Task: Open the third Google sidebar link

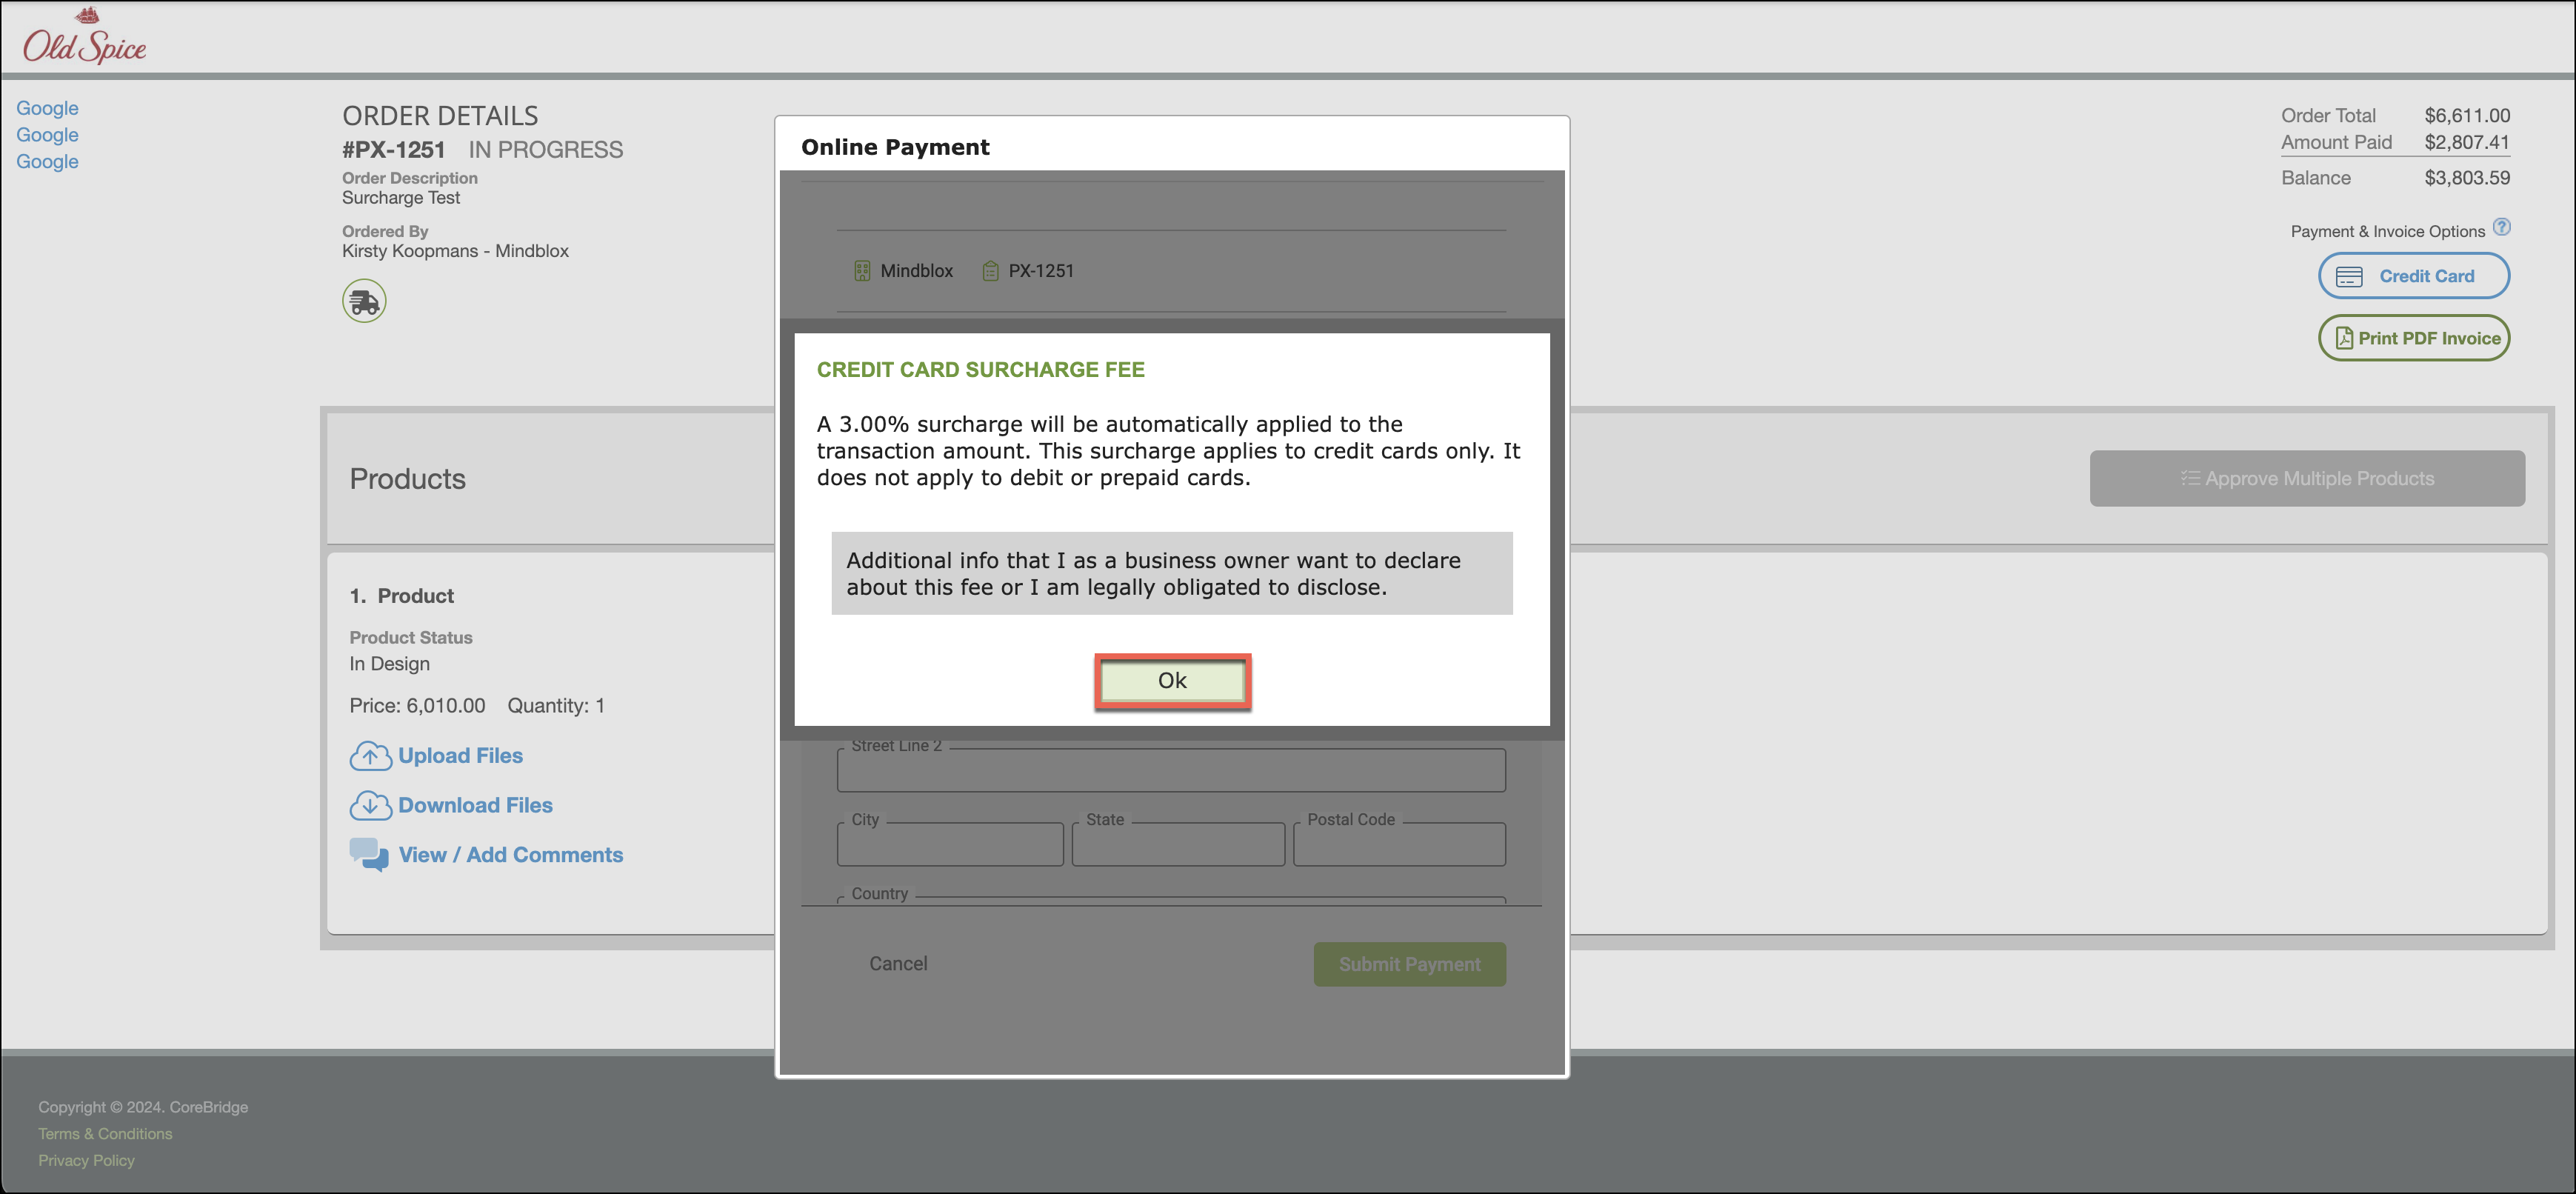Action: tap(47, 162)
